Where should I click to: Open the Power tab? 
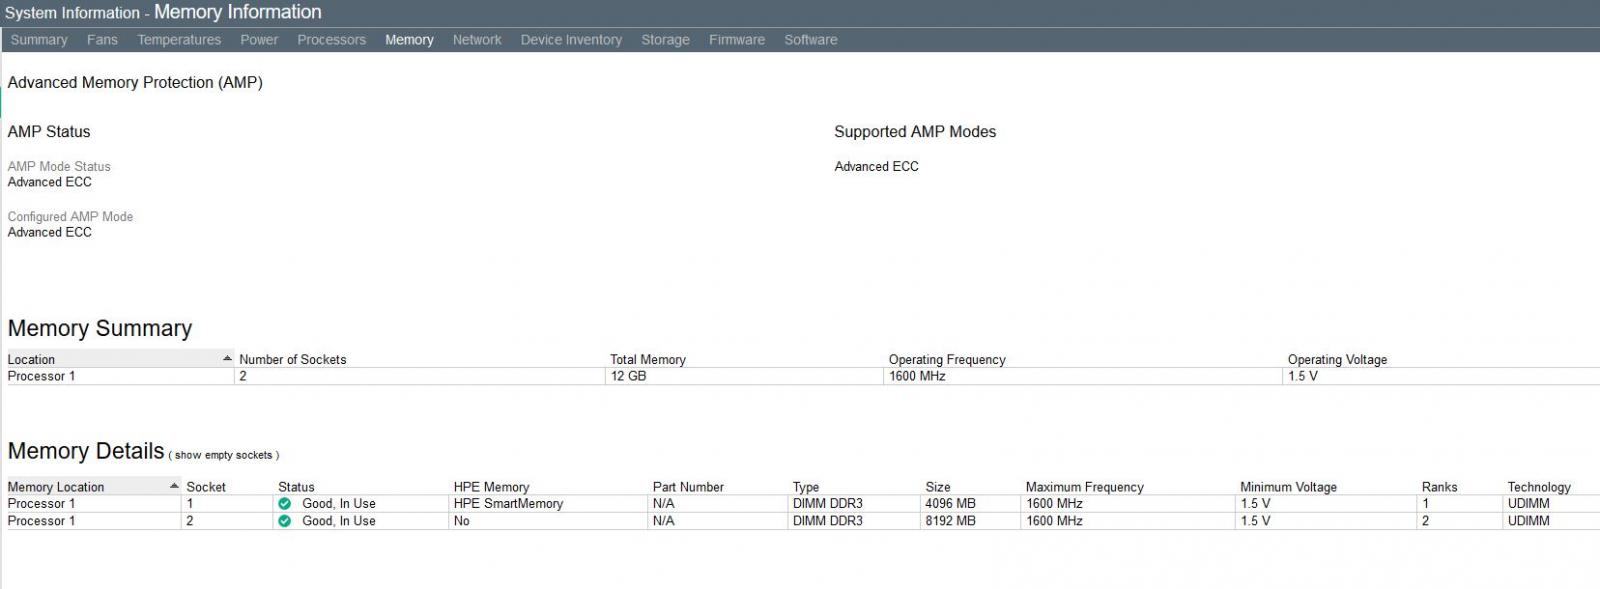tap(259, 40)
